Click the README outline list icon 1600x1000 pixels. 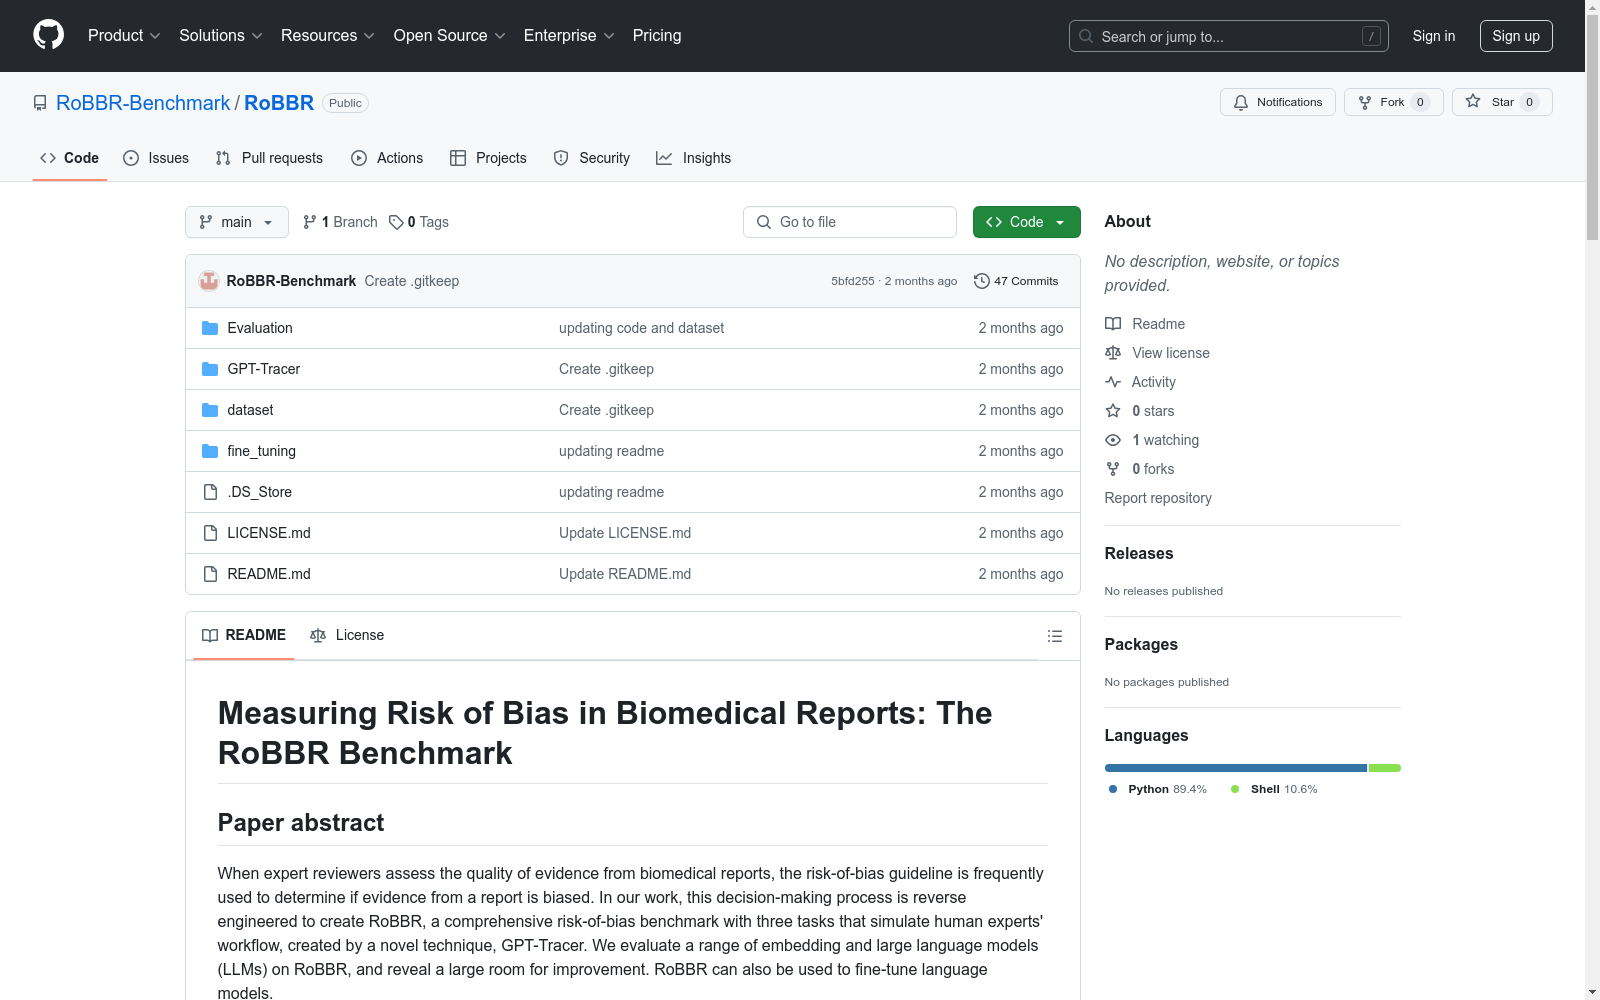[1055, 636]
